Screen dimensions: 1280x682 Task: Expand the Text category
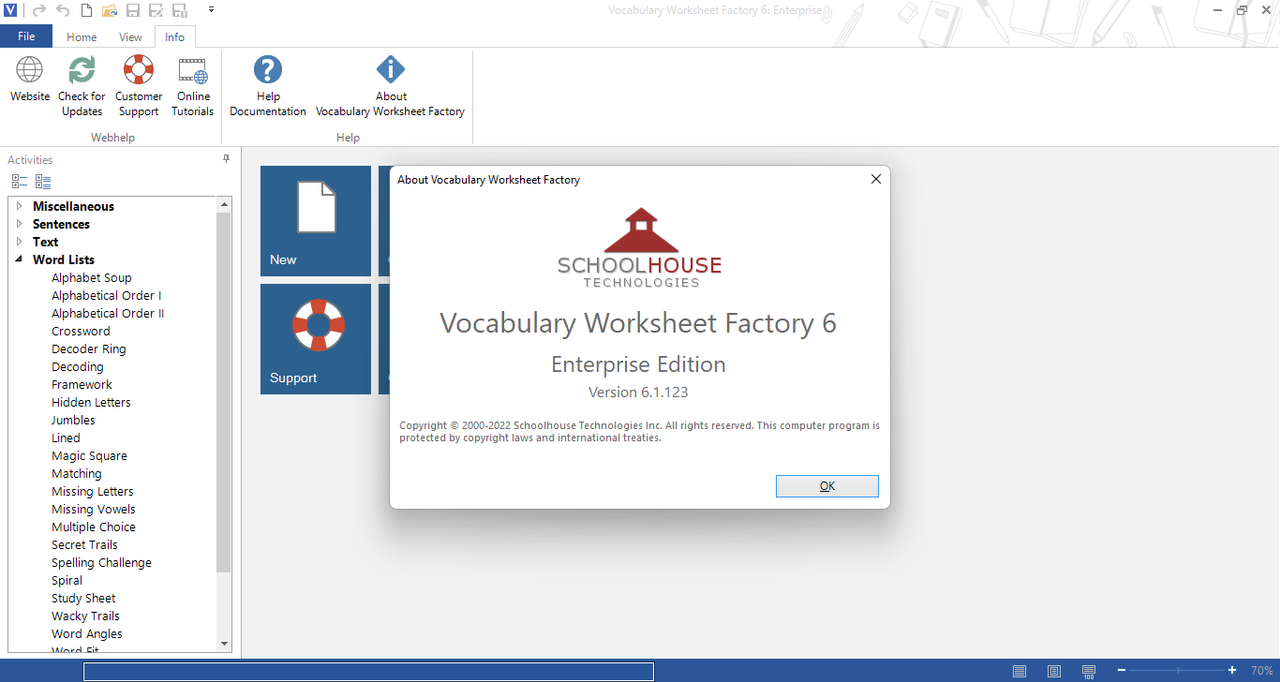(19, 242)
